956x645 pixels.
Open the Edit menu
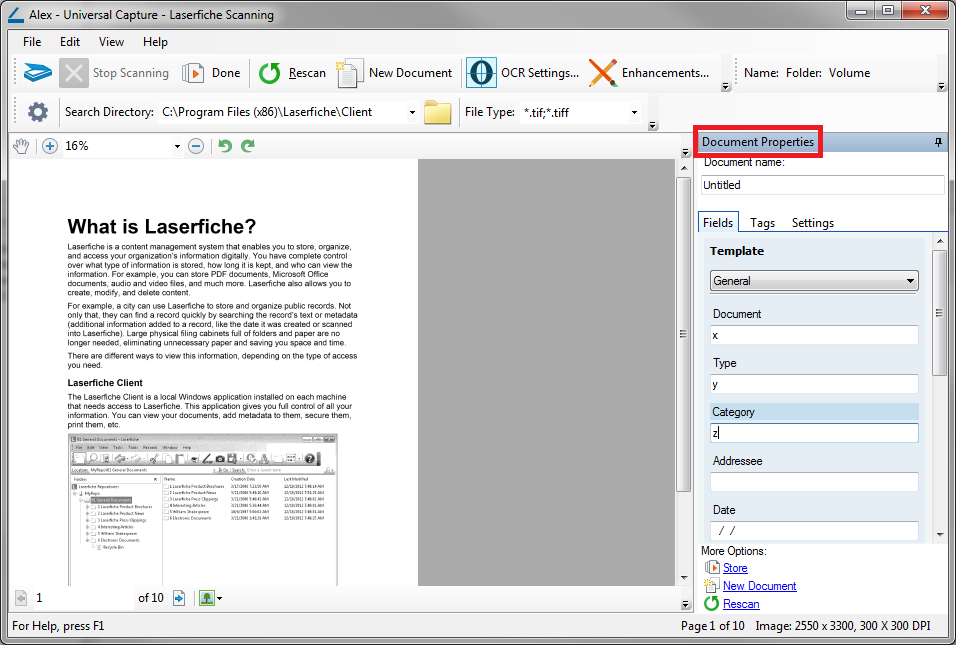click(70, 42)
